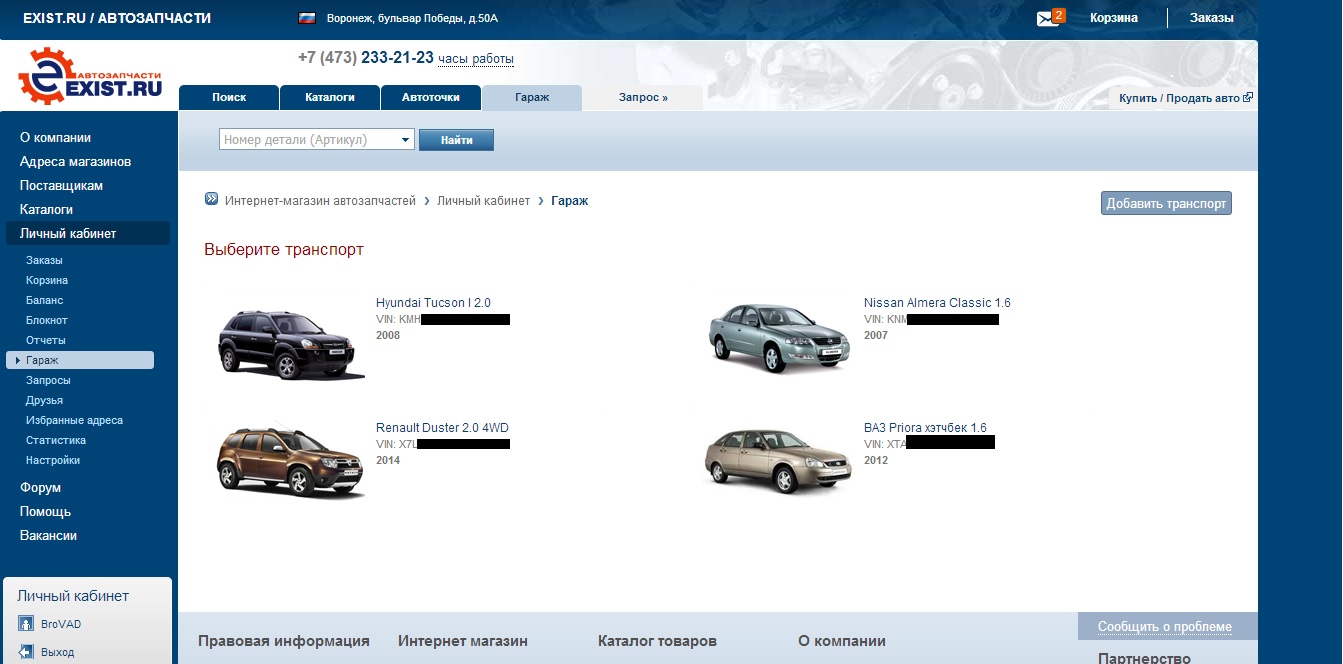The width and height of the screenshot is (1343, 664).
Task: Open Помощь in the sidebar
Action: [x=45, y=512]
